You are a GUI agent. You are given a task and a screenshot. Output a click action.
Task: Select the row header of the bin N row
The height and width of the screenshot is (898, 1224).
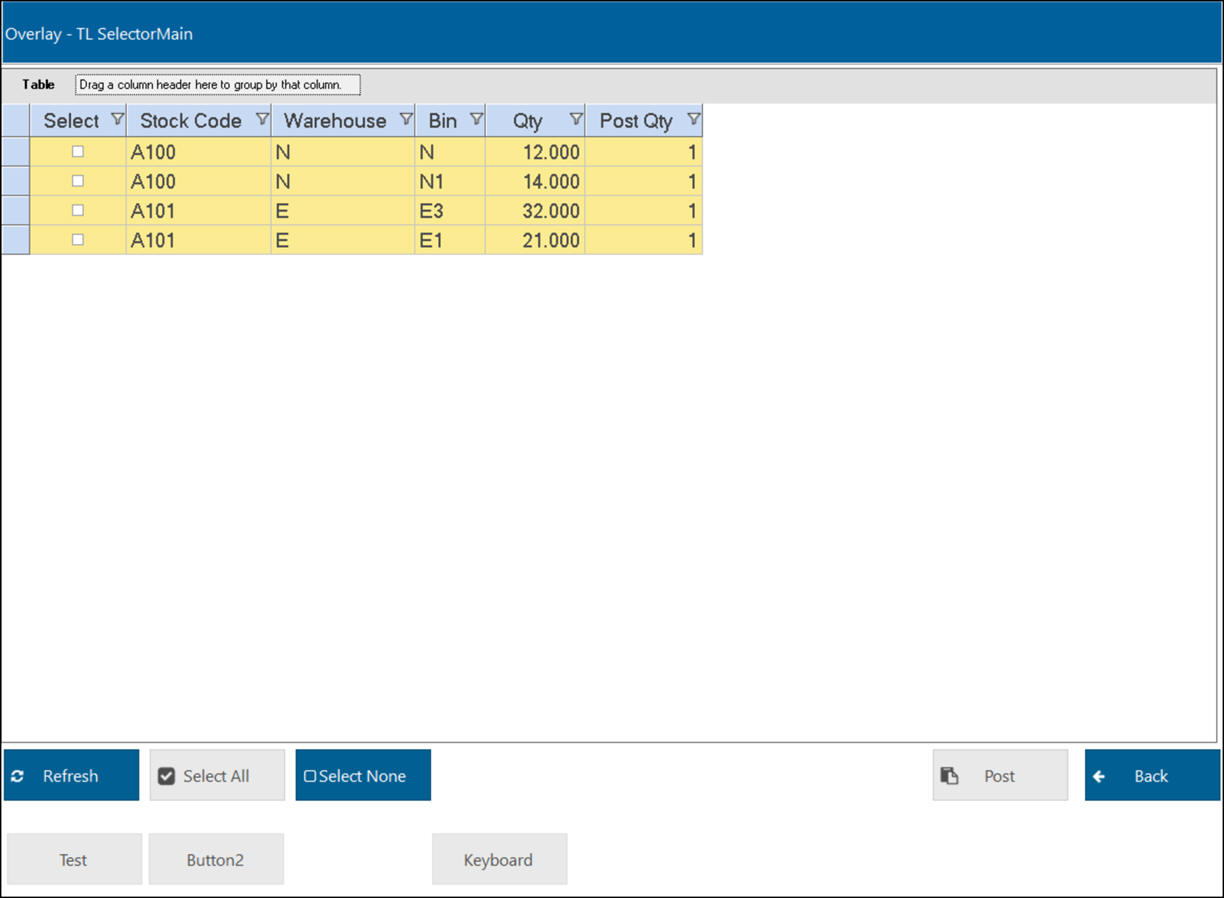point(15,152)
